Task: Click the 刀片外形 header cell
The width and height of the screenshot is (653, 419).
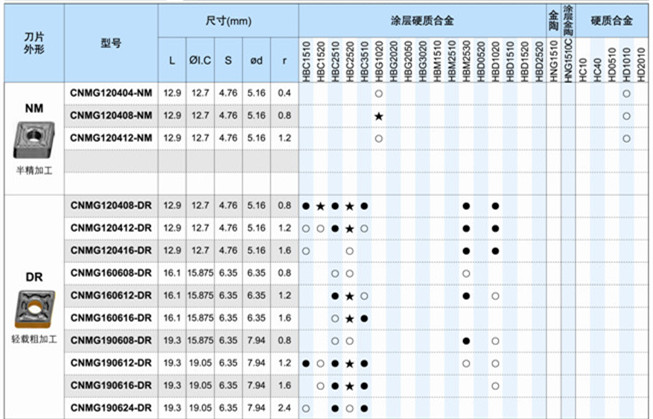Action: tap(33, 44)
